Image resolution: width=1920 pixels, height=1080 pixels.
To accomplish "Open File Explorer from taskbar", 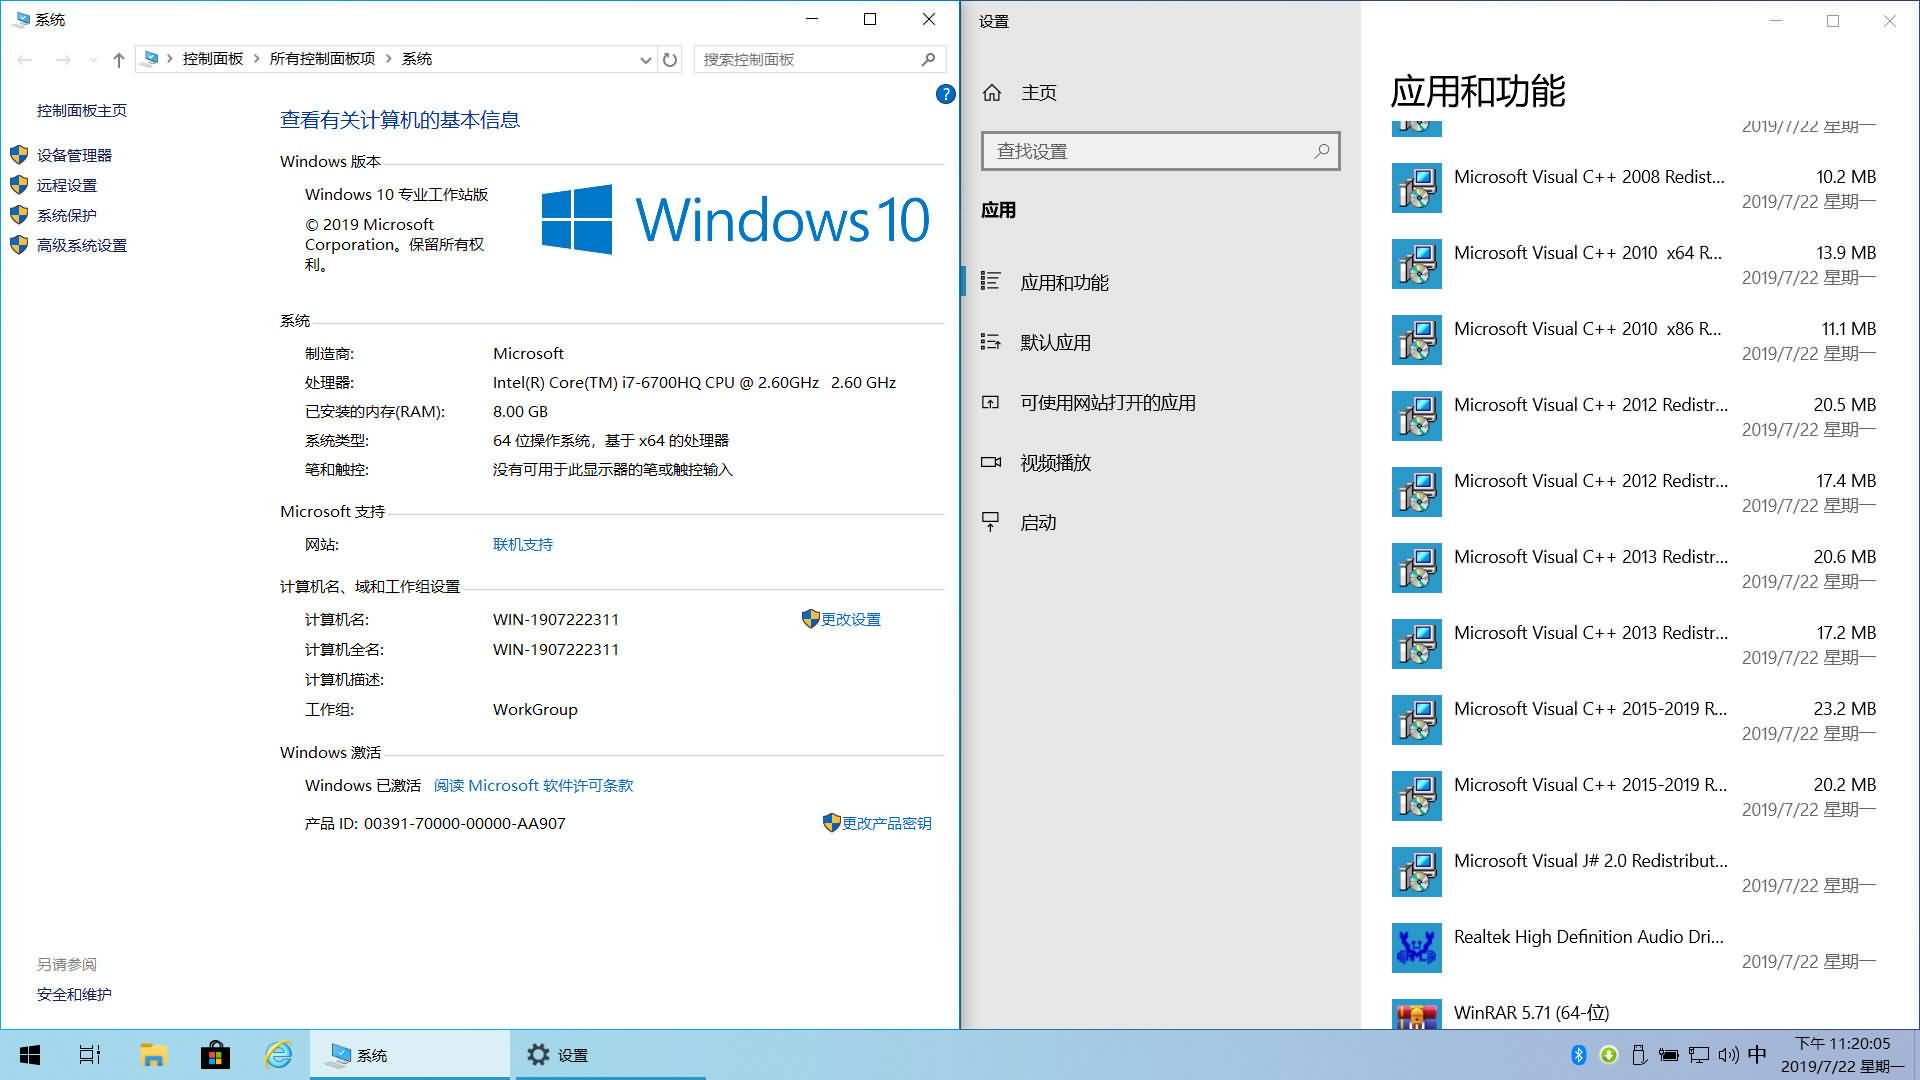I will click(x=152, y=1055).
